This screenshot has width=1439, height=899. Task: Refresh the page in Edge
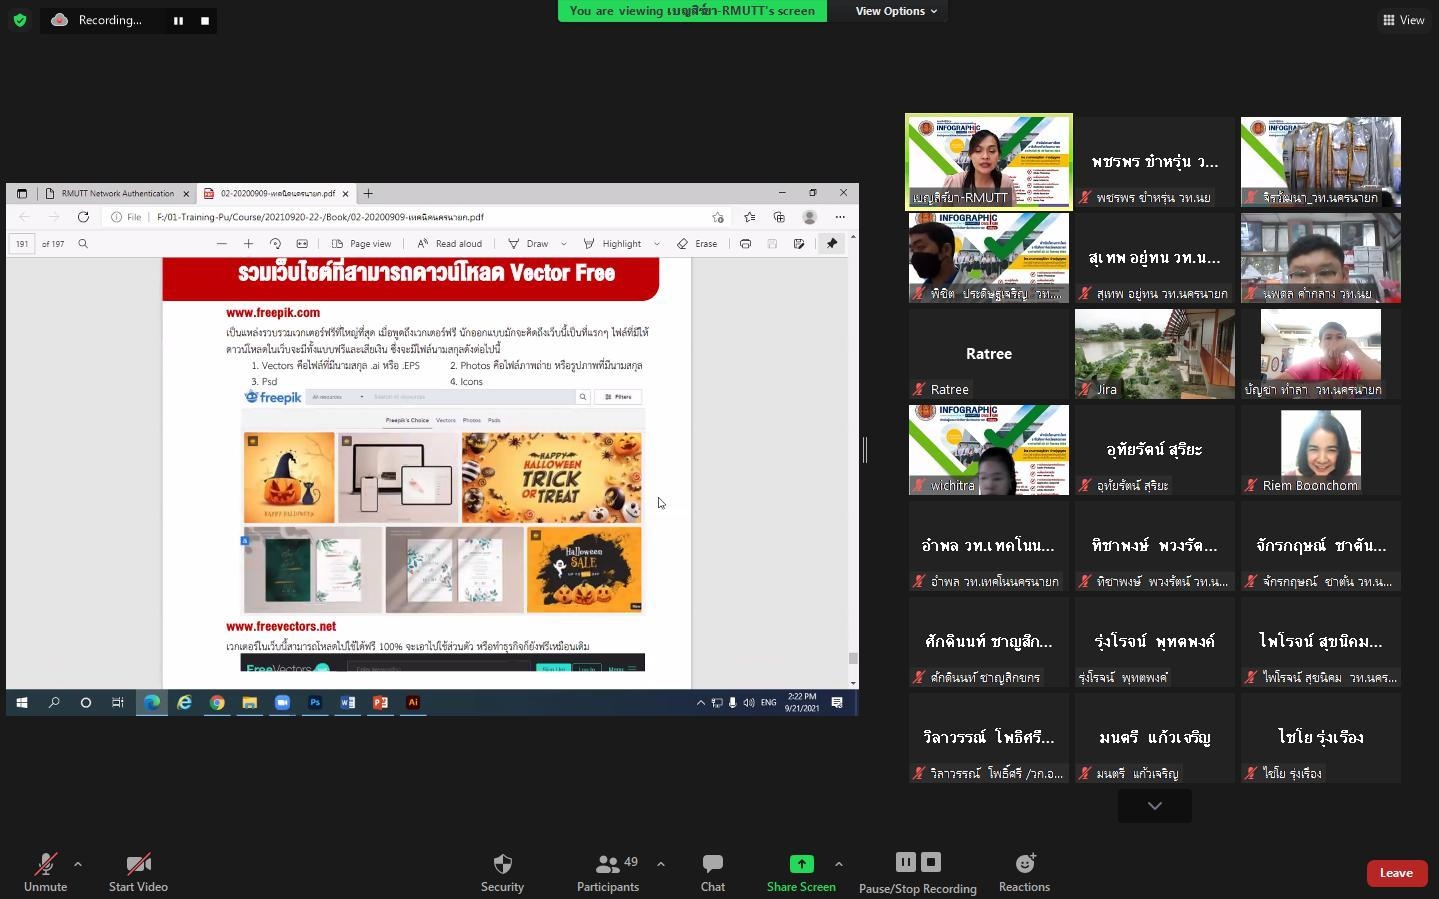[x=83, y=217]
